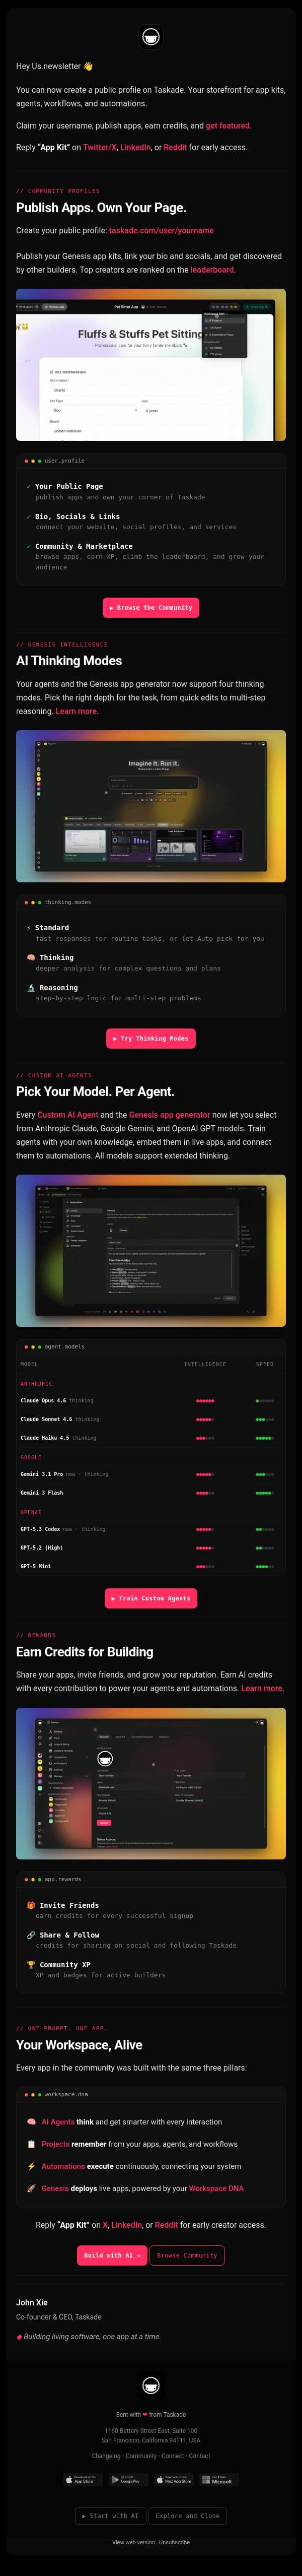The width and height of the screenshot is (302, 2576).
Task: Click the outlined 'Browse Community' button
Action: [187, 2255]
